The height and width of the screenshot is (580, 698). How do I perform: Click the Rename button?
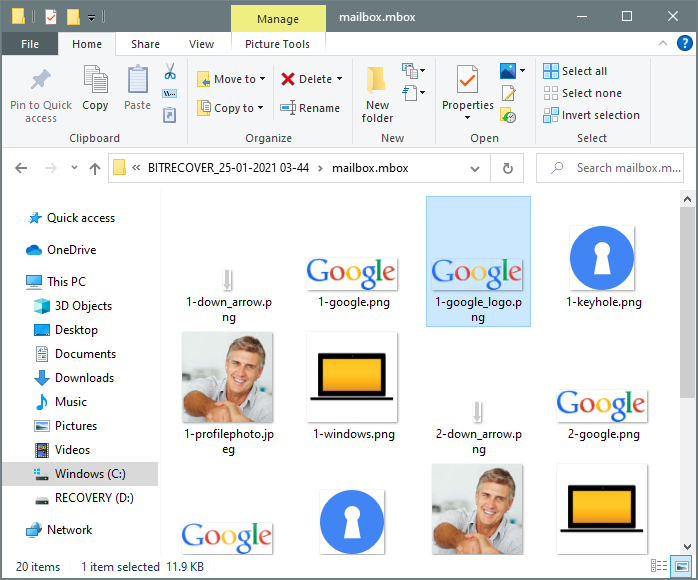pyautogui.click(x=310, y=108)
